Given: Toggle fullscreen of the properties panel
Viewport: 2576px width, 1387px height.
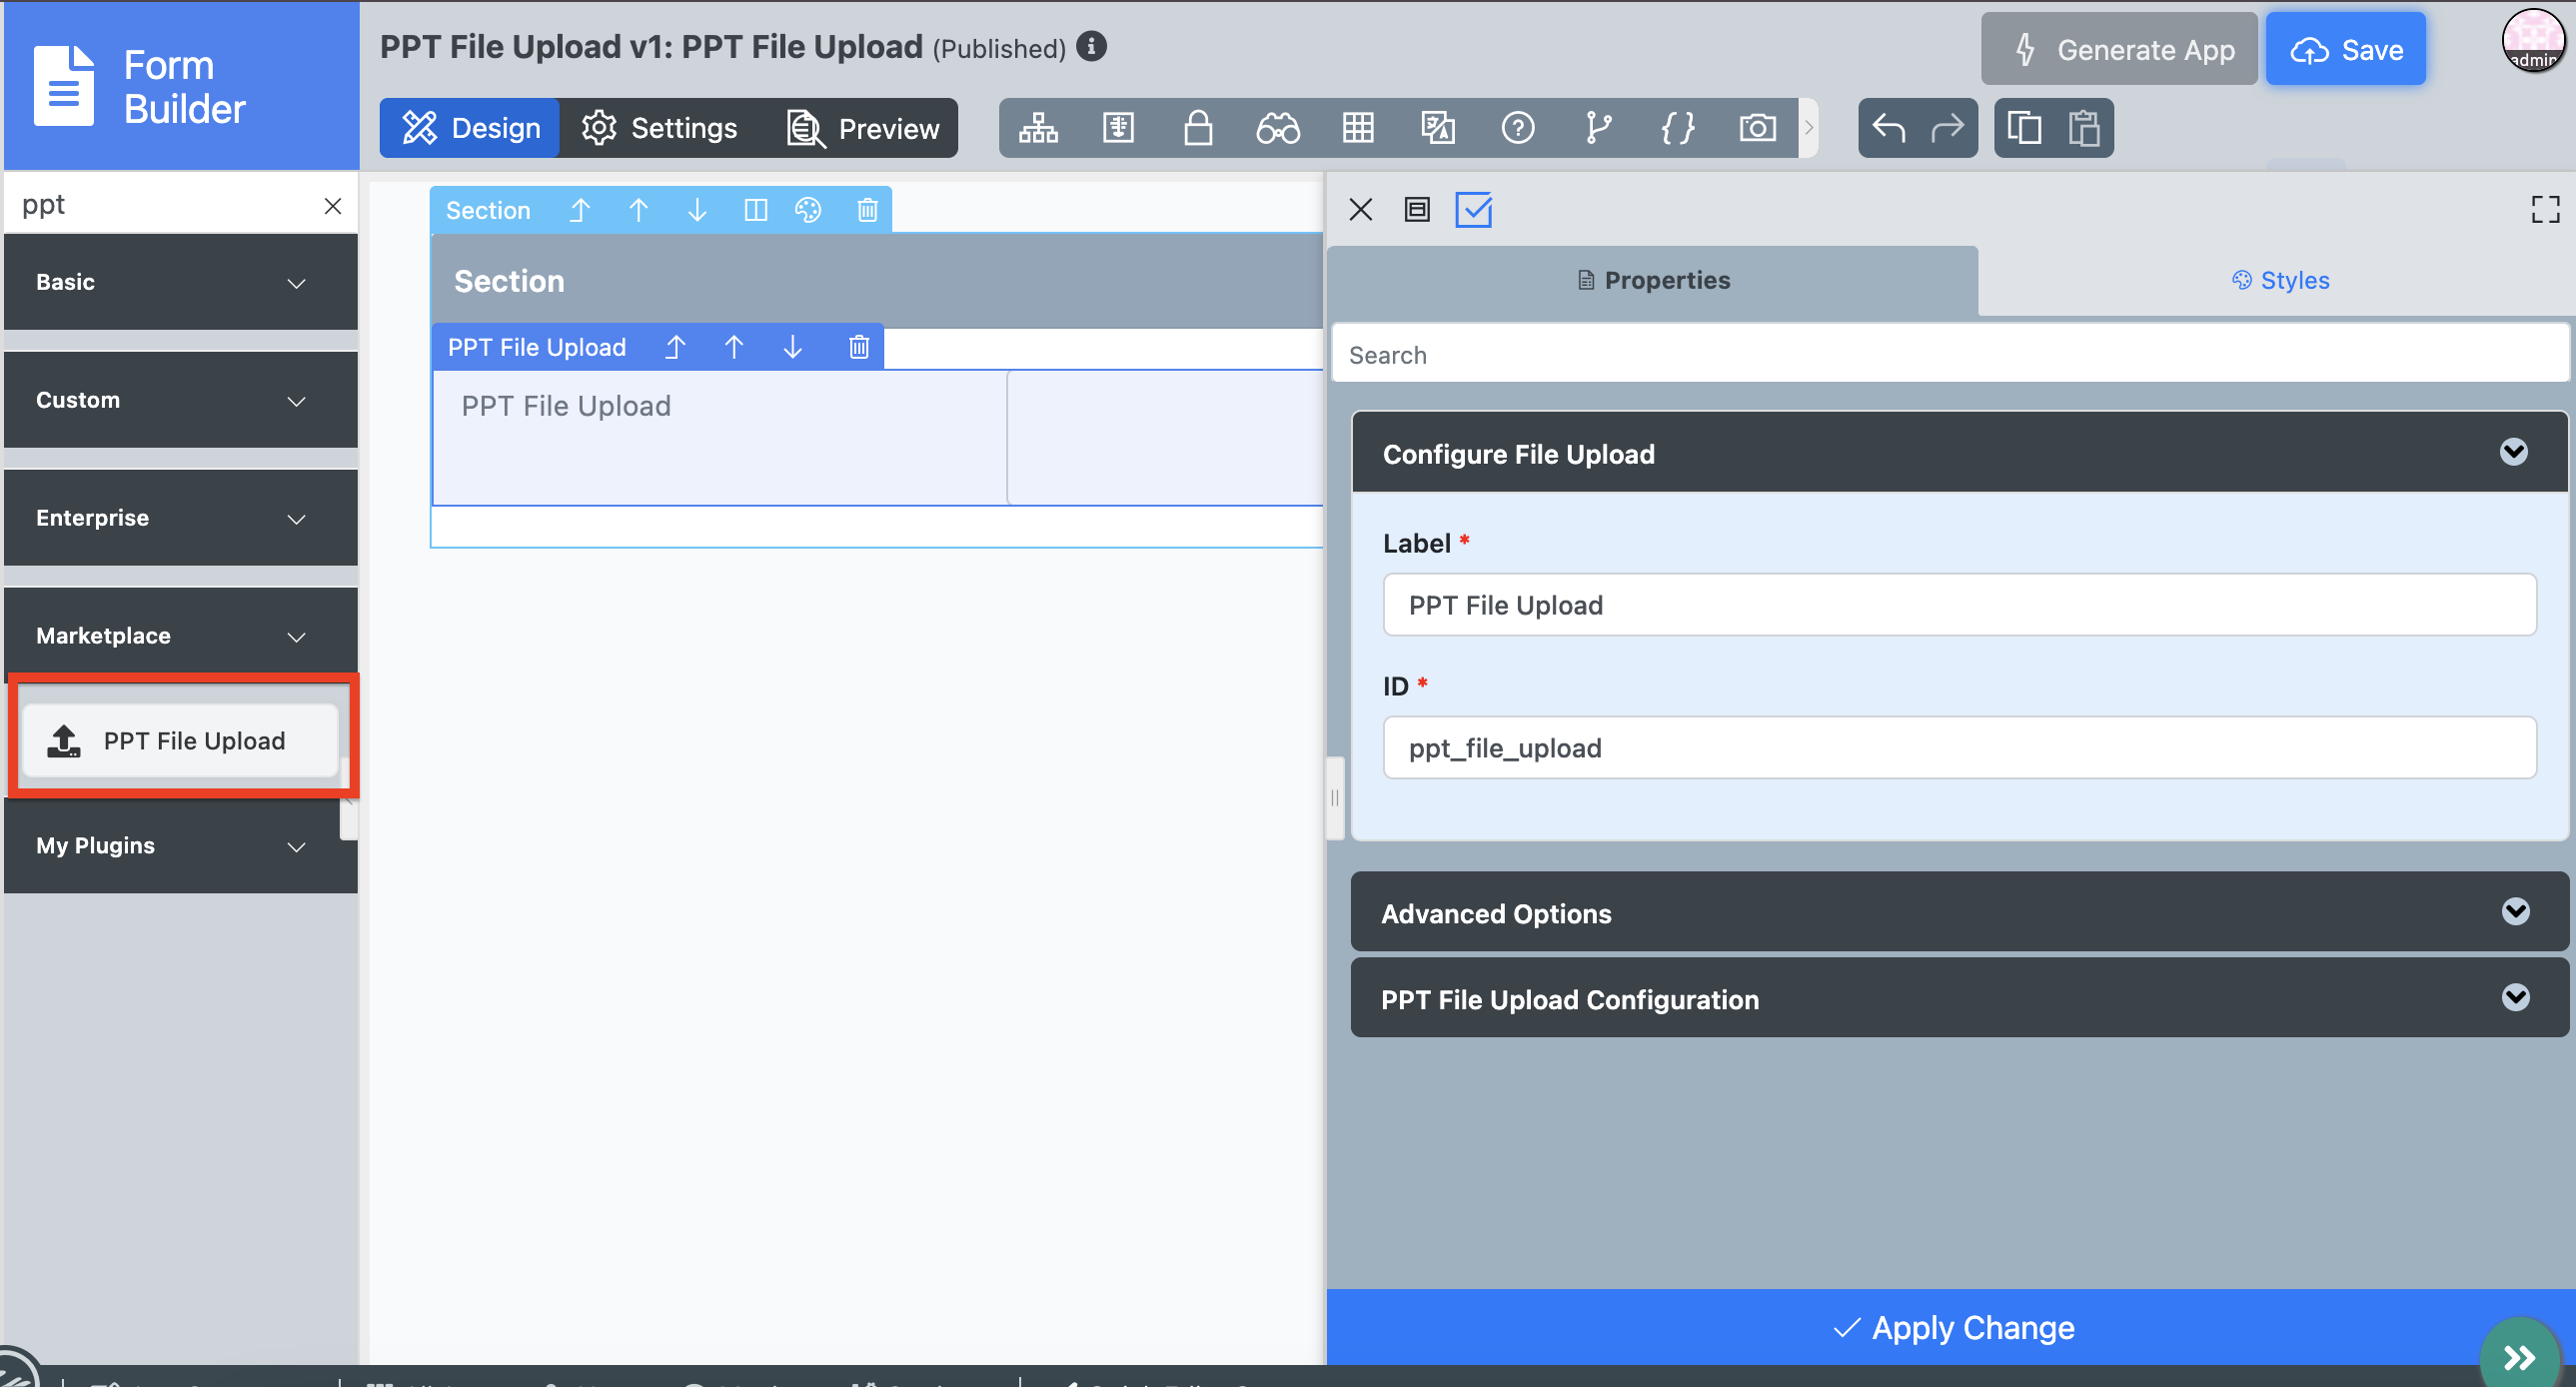Looking at the screenshot, I should [x=2545, y=210].
